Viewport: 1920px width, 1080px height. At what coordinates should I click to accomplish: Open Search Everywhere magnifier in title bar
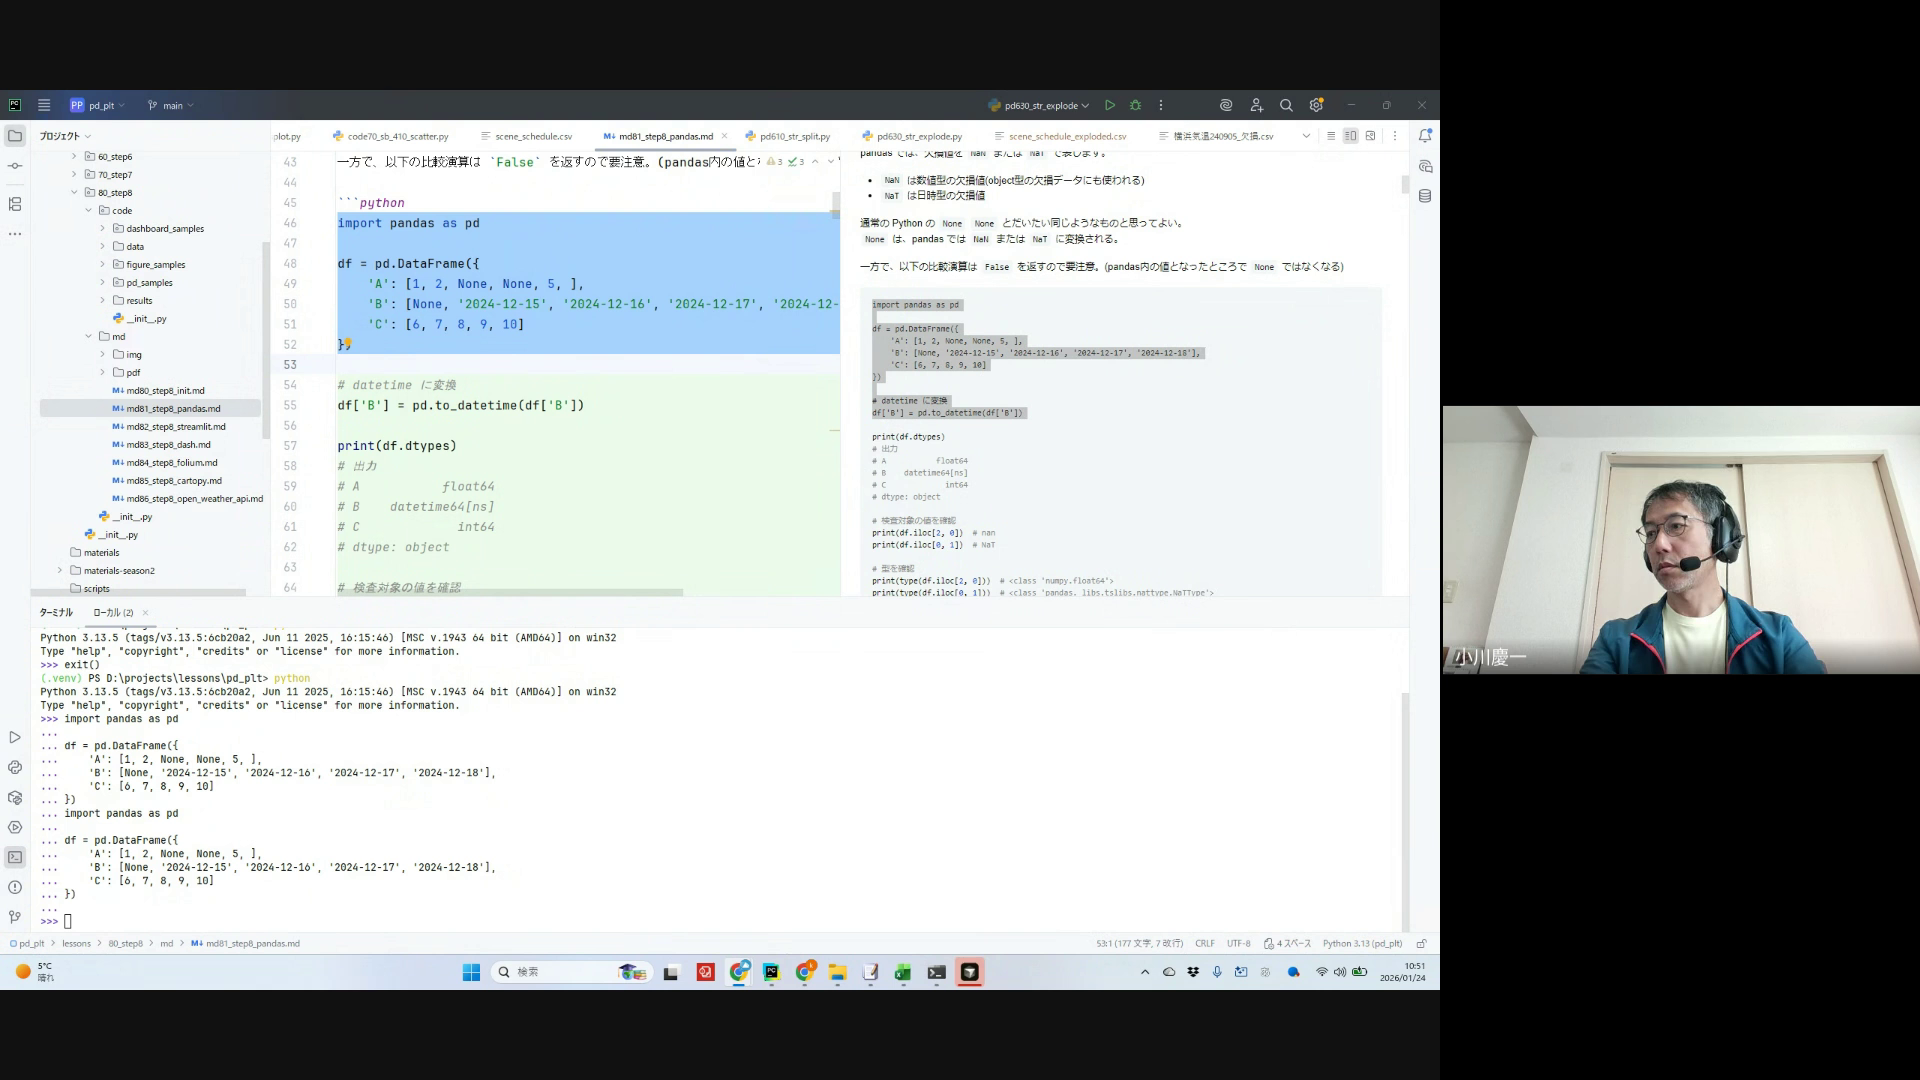point(1286,105)
